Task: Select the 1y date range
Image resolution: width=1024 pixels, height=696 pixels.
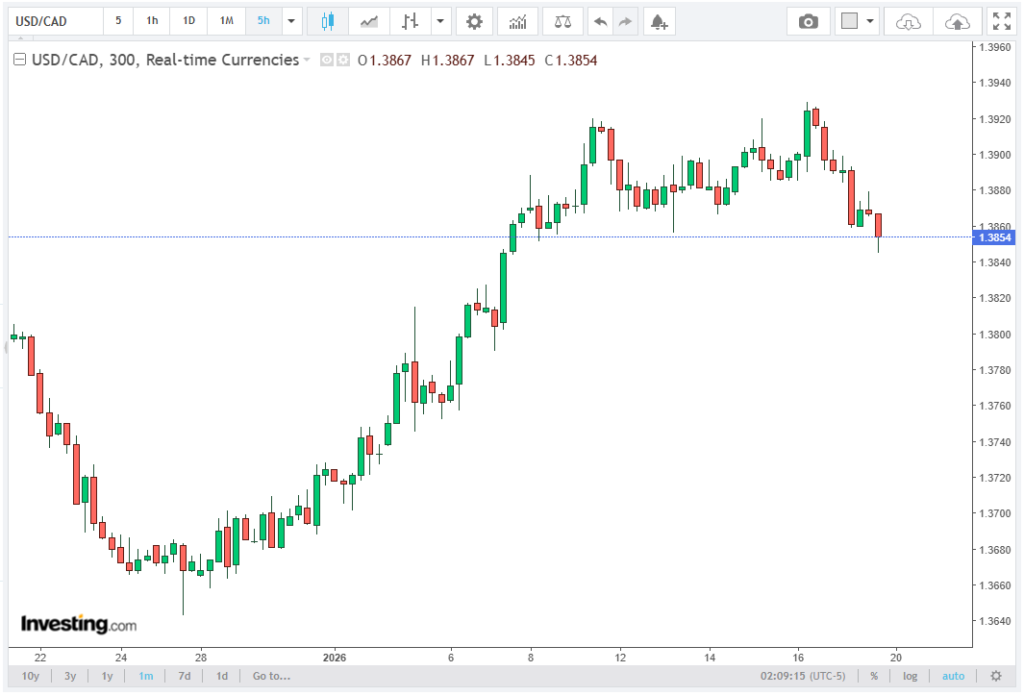Action: click(107, 676)
